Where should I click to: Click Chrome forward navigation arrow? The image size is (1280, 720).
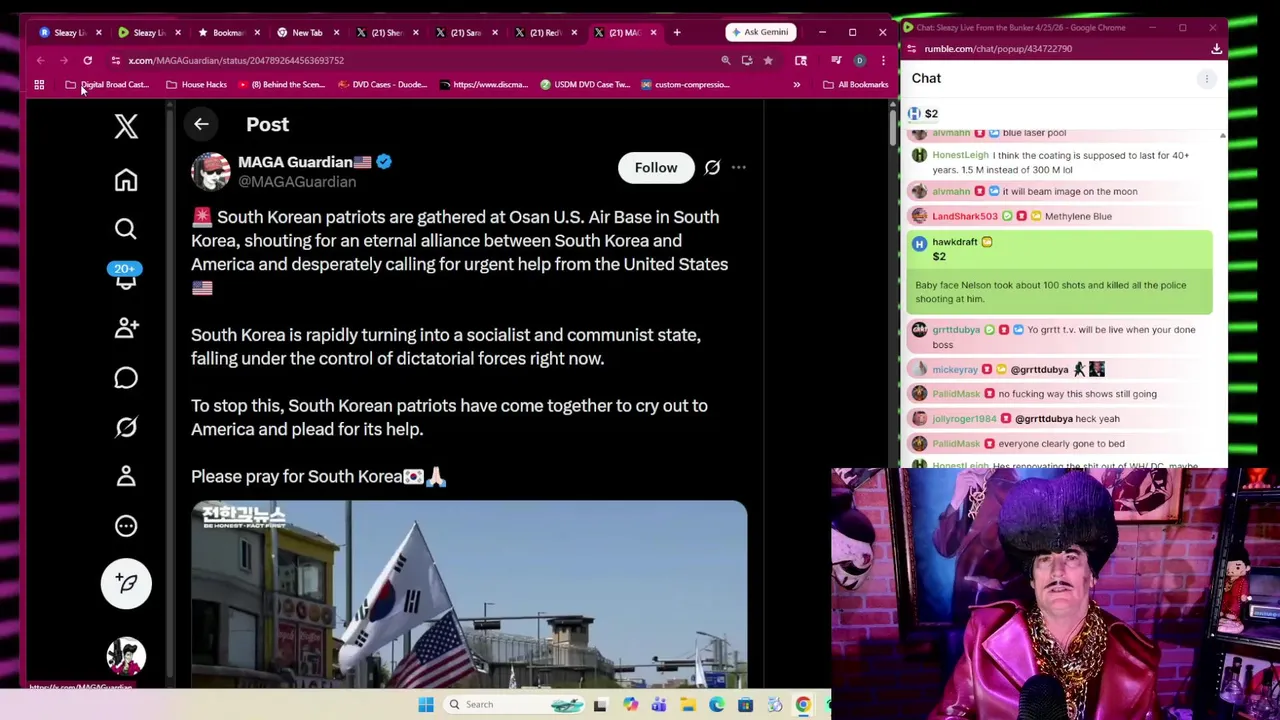click(64, 60)
